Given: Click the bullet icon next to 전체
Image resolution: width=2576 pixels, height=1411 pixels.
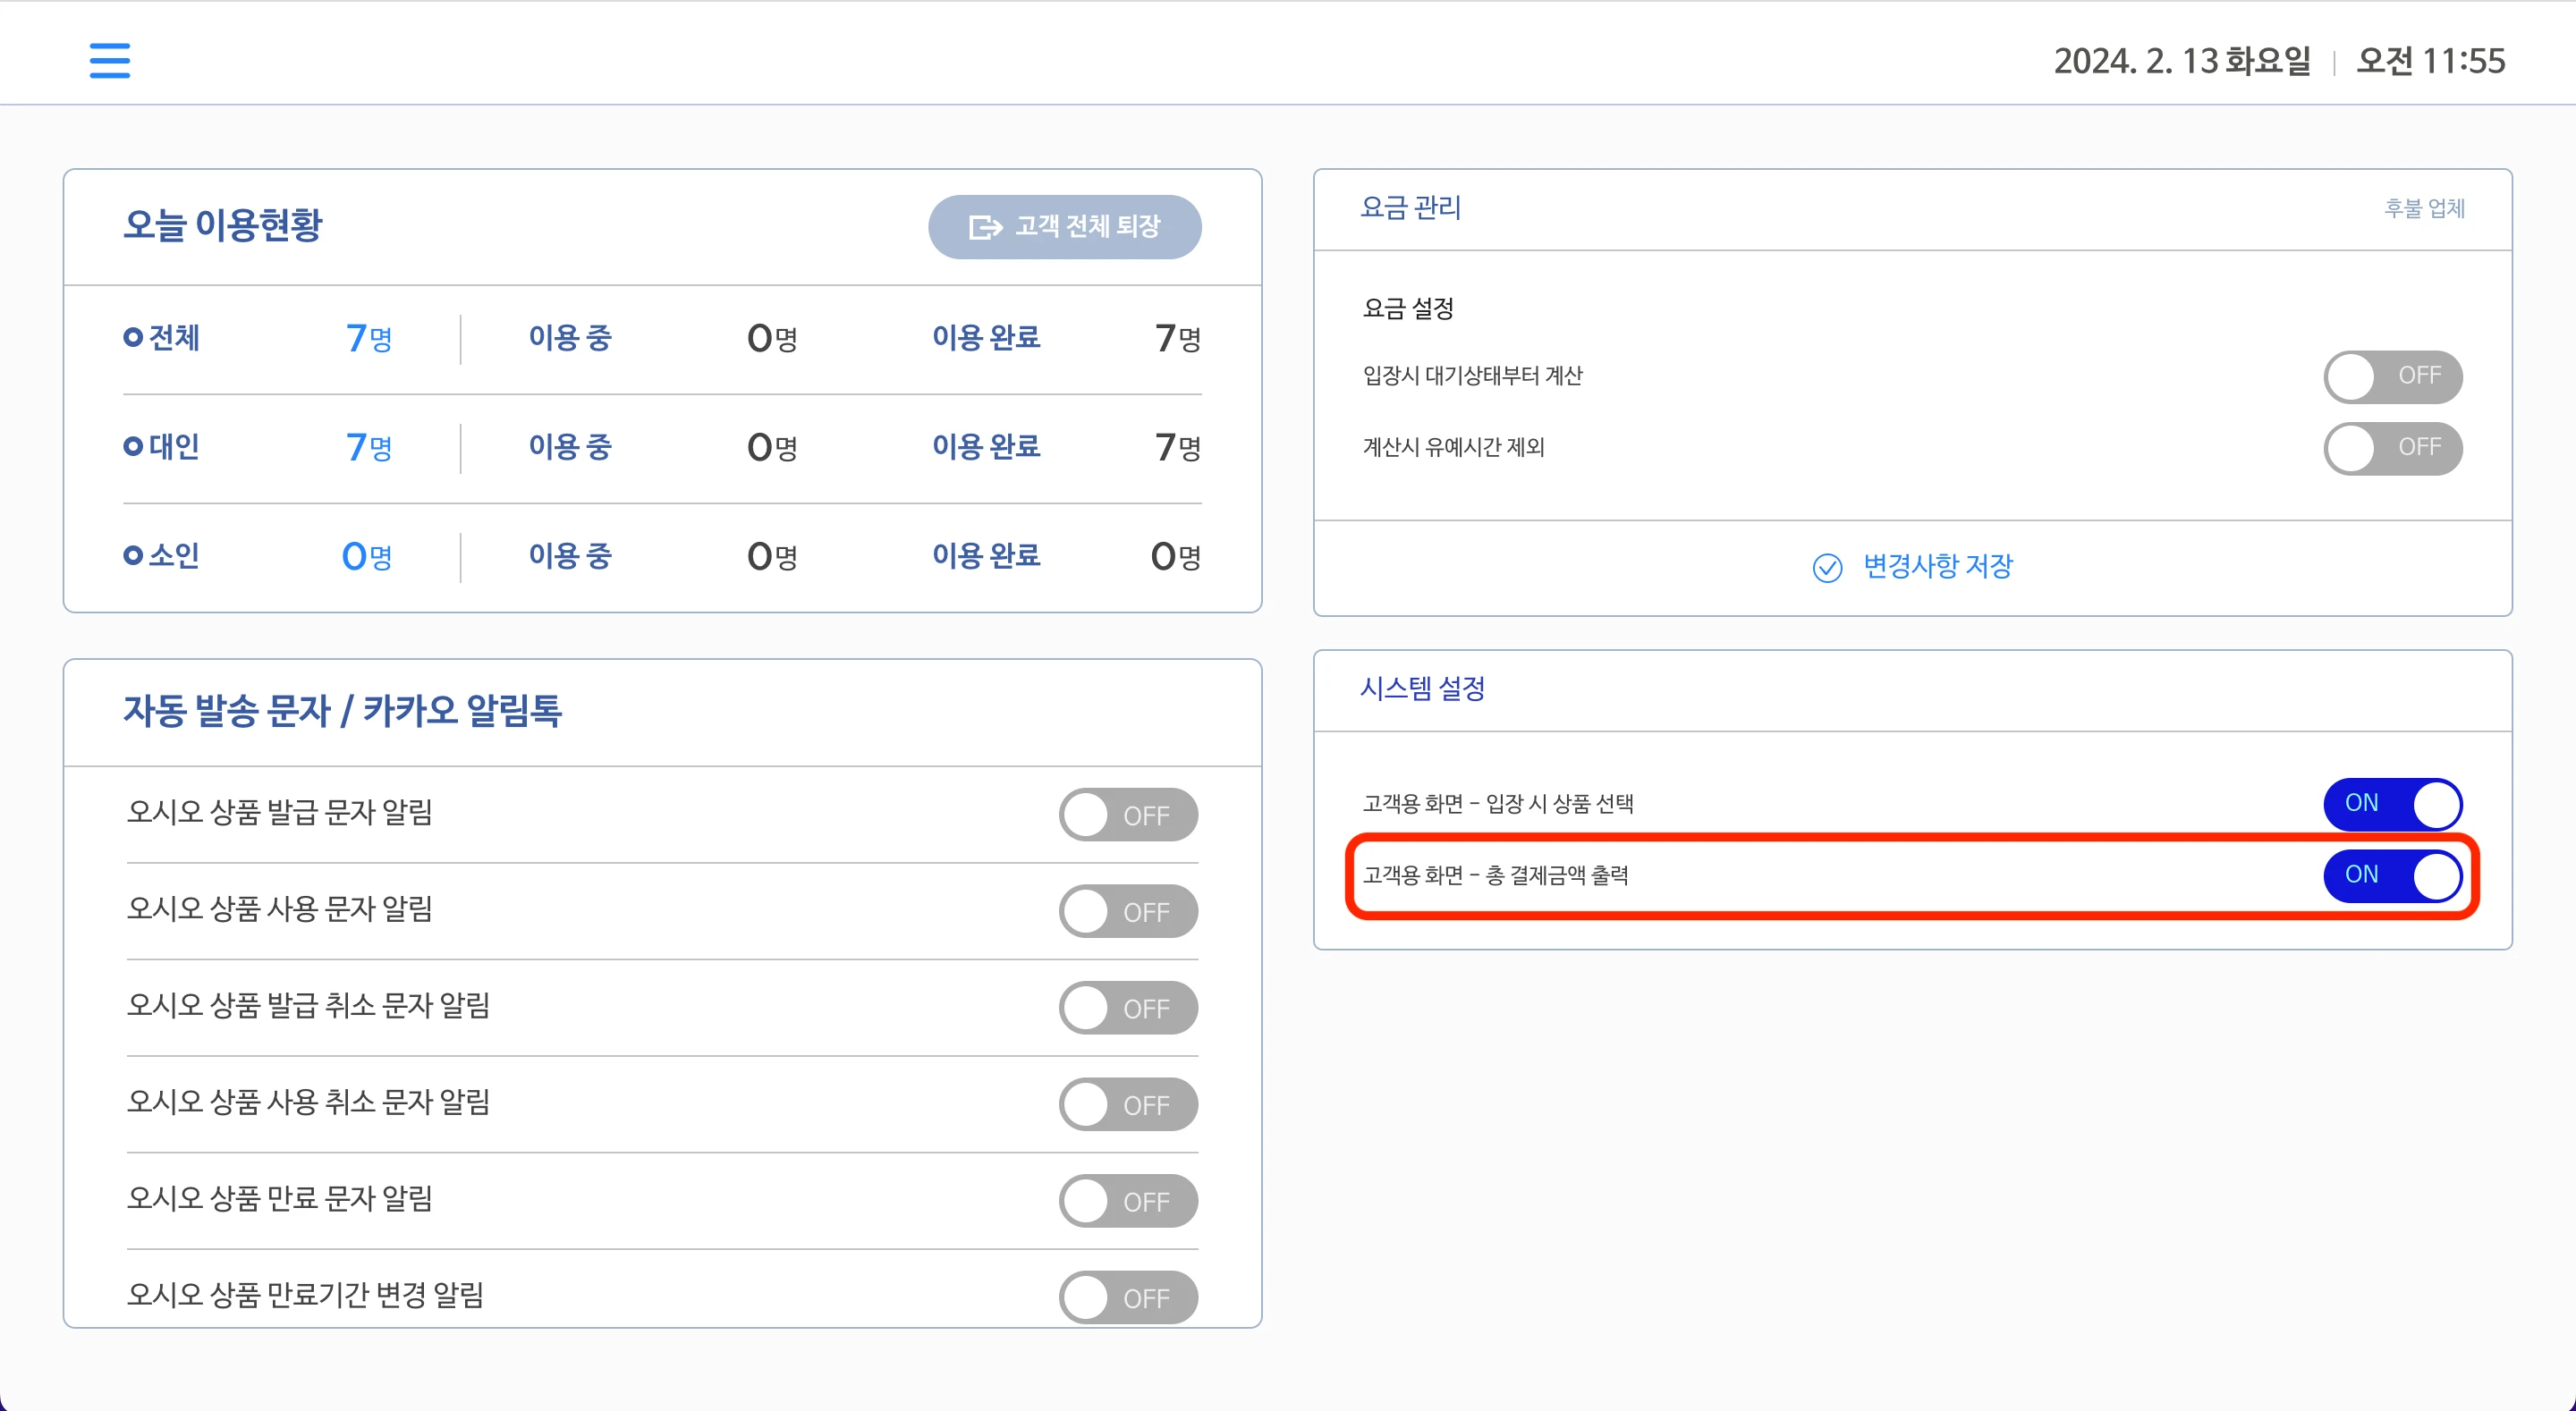Looking at the screenshot, I should coord(132,337).
